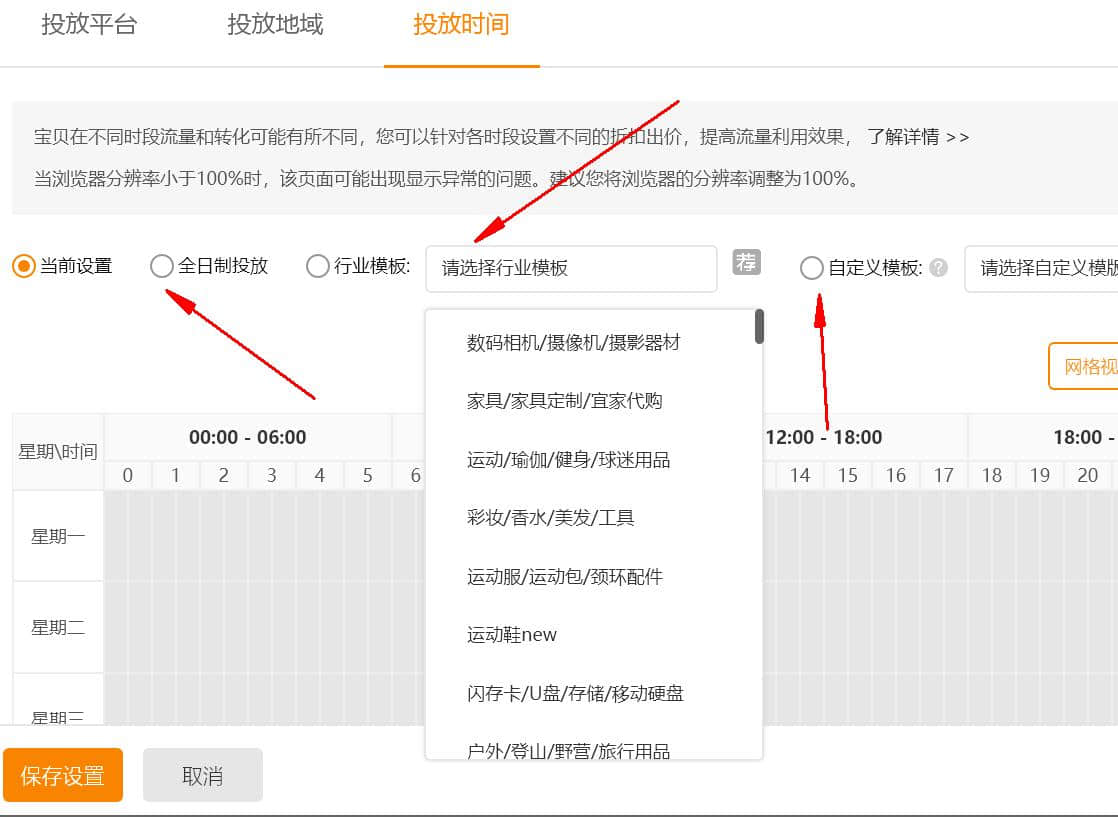The height and width of the screenshot is (817, 1118).
Task: Click the 保存设置 button
Action: (62, 776)
